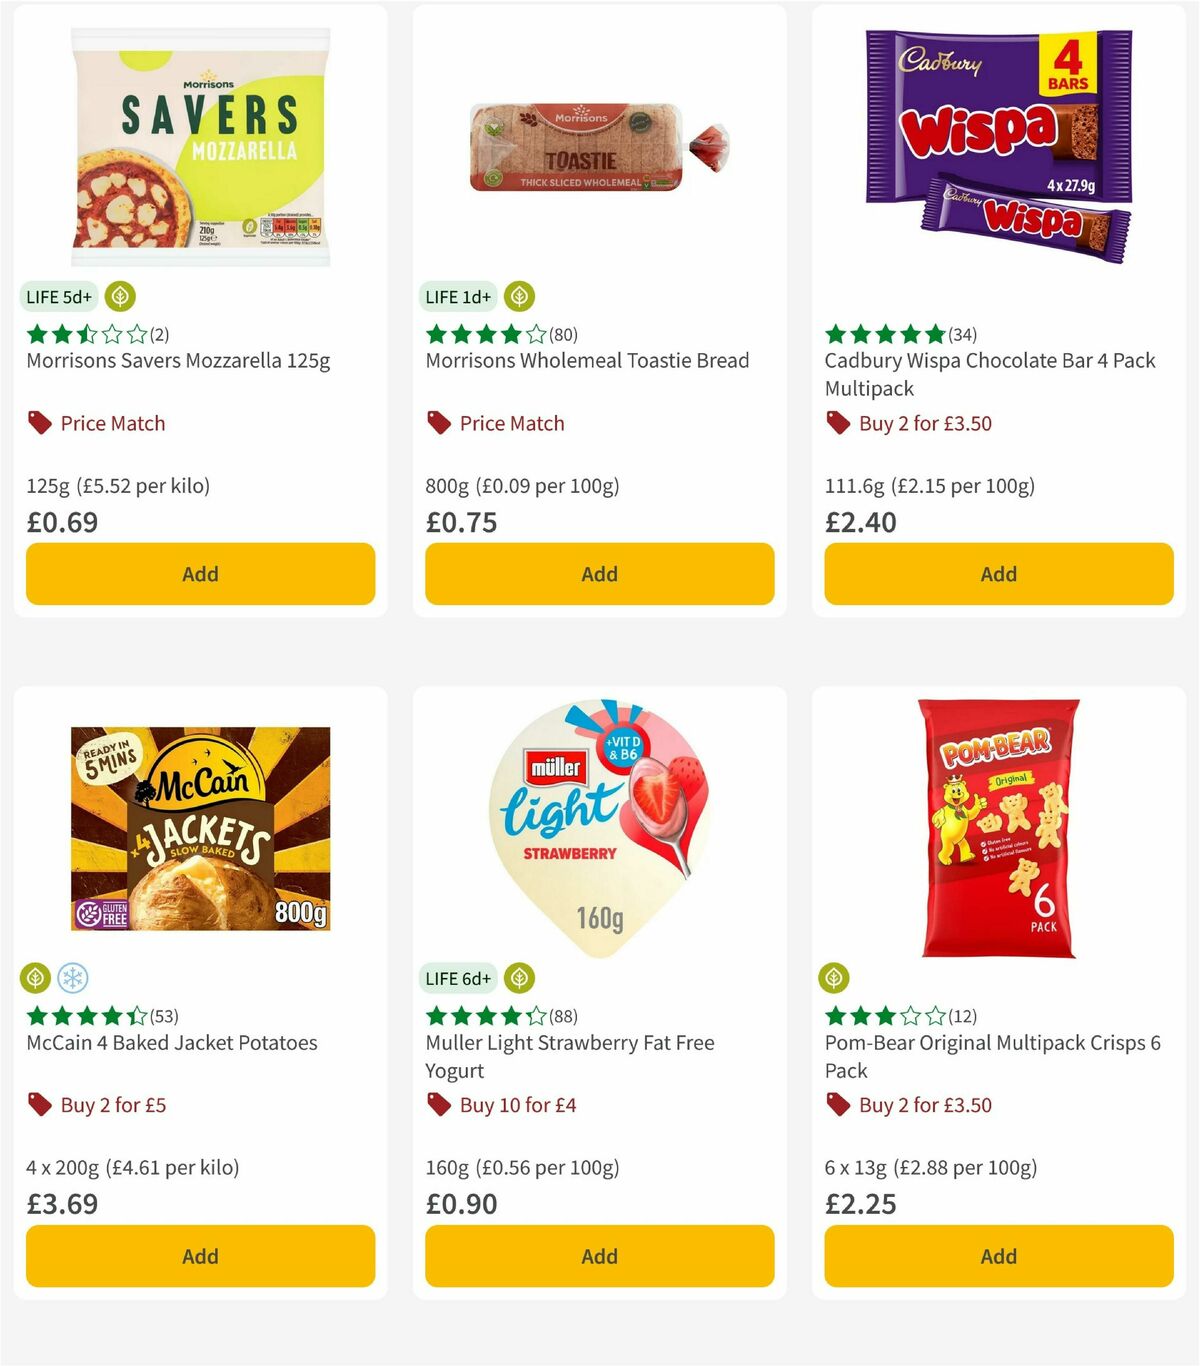Add Morrisons Savers Mozzarella to the basket
Image resolution: width=1200 pixels, height=1366 pixels.
[x=200, y=574]
